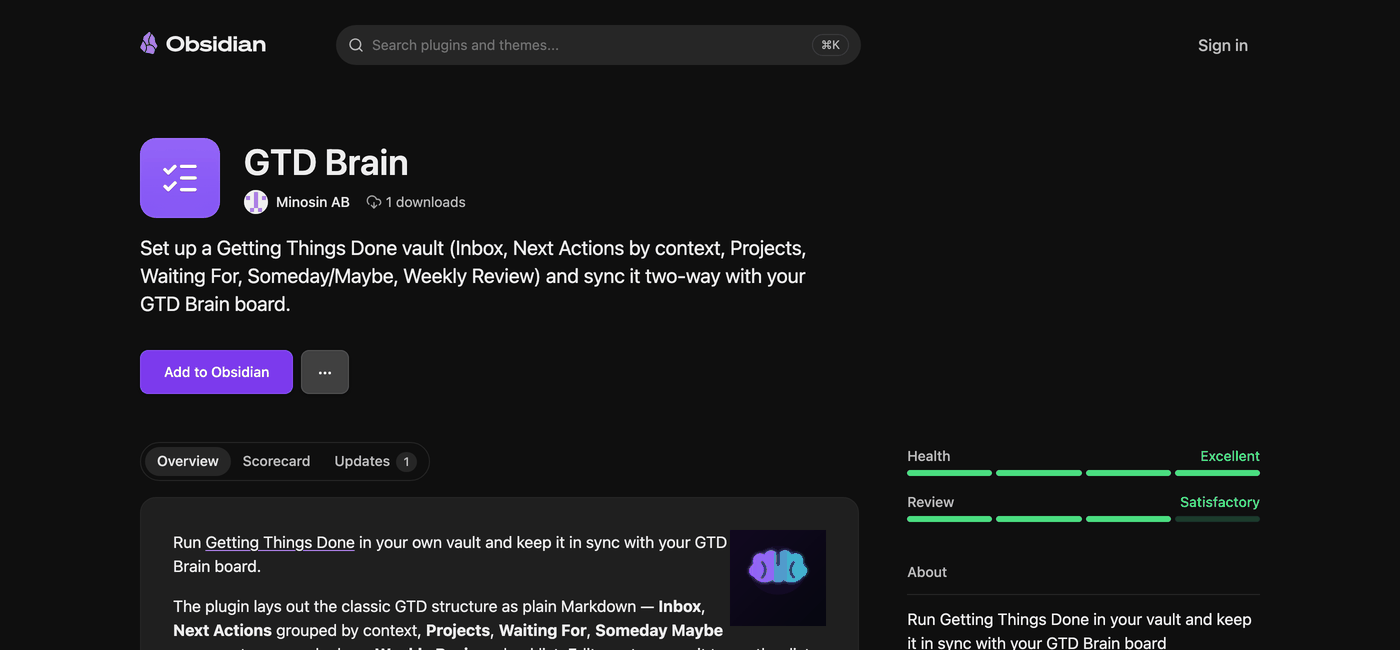Screen dimensions: 1400x650
Task: Click the Satisfactory review label
Action: tap(1220, 502)
